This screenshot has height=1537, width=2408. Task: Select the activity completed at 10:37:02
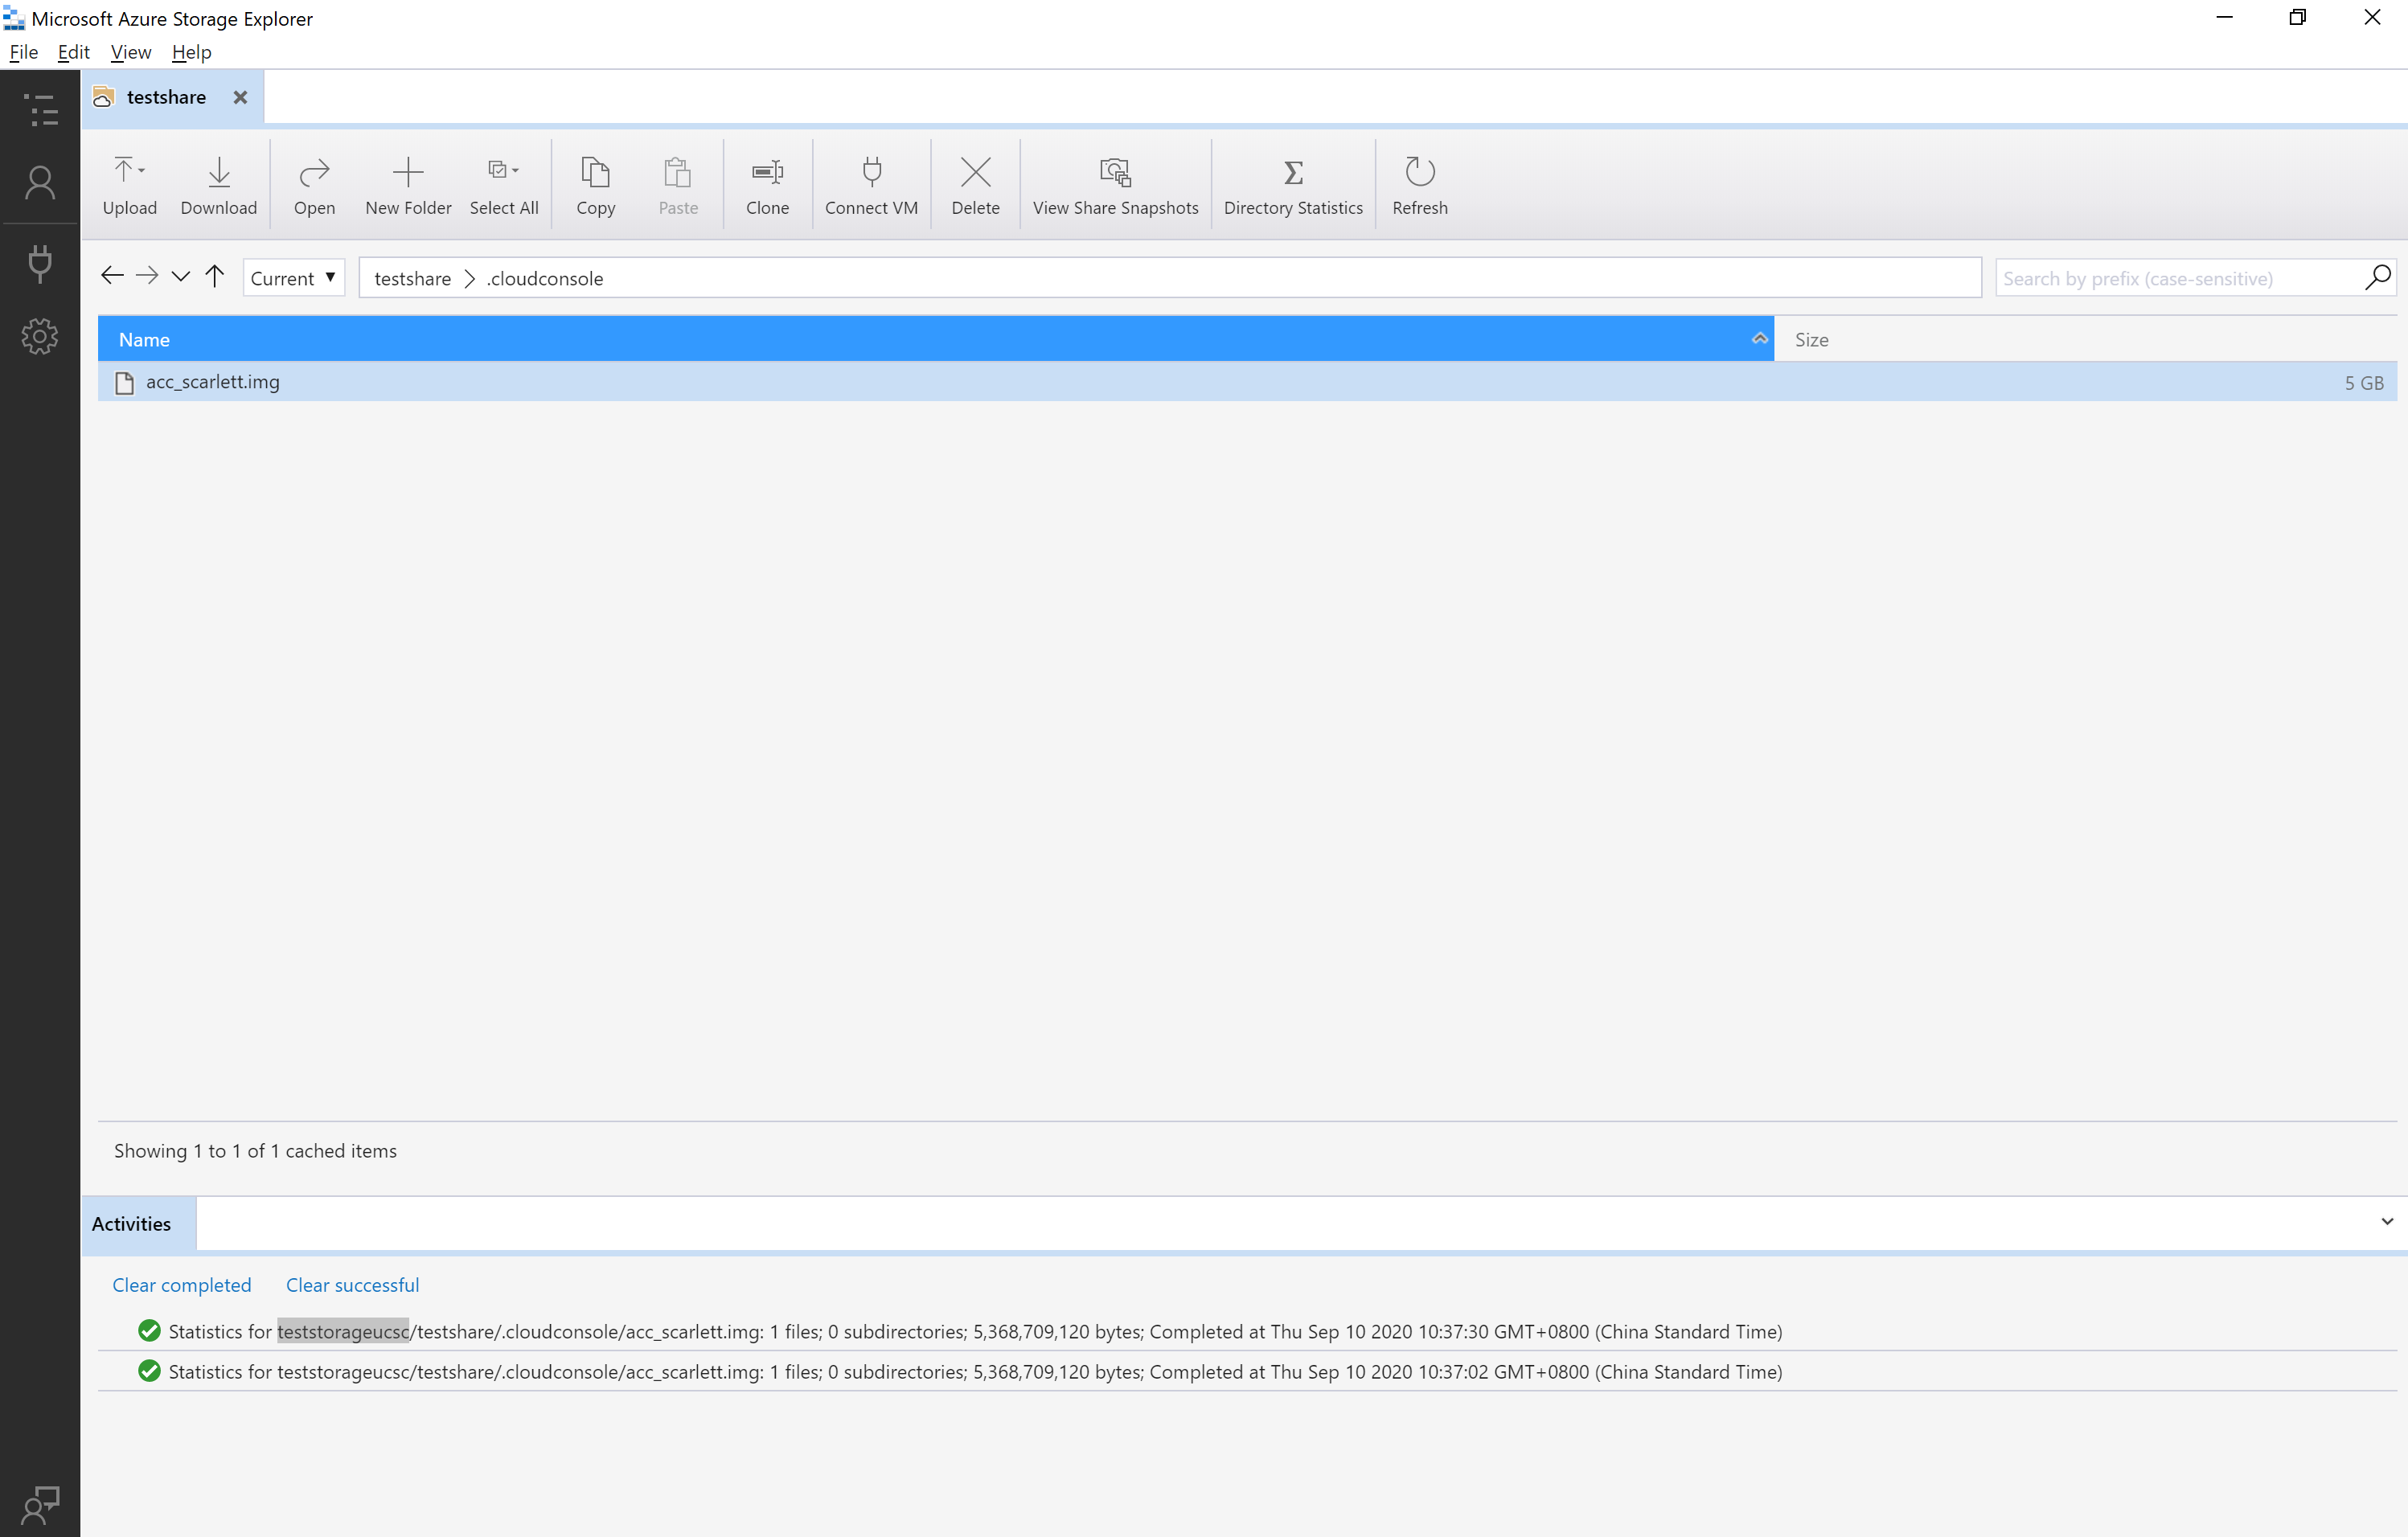click(x=1247, y=1371)
